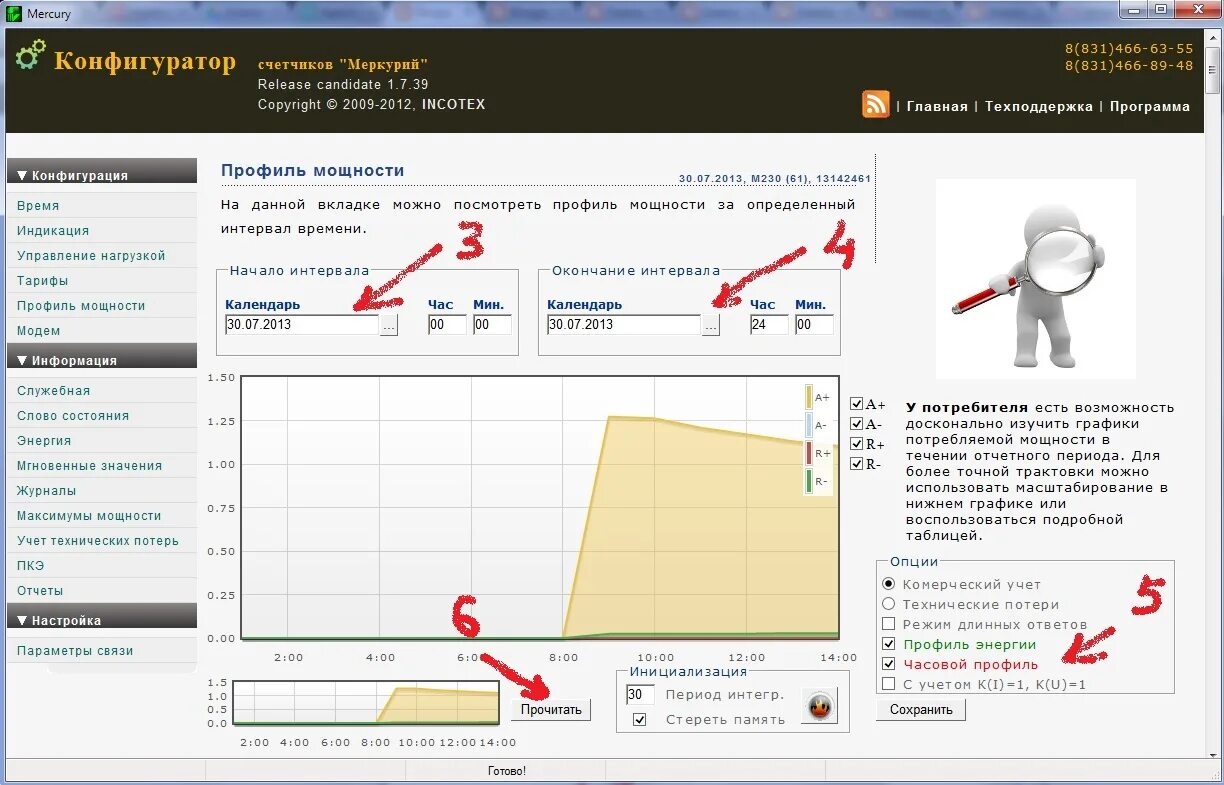Open Служебная in sidebar
The height and width of the screenshot is (785, 1224).
tap(54, 390)
